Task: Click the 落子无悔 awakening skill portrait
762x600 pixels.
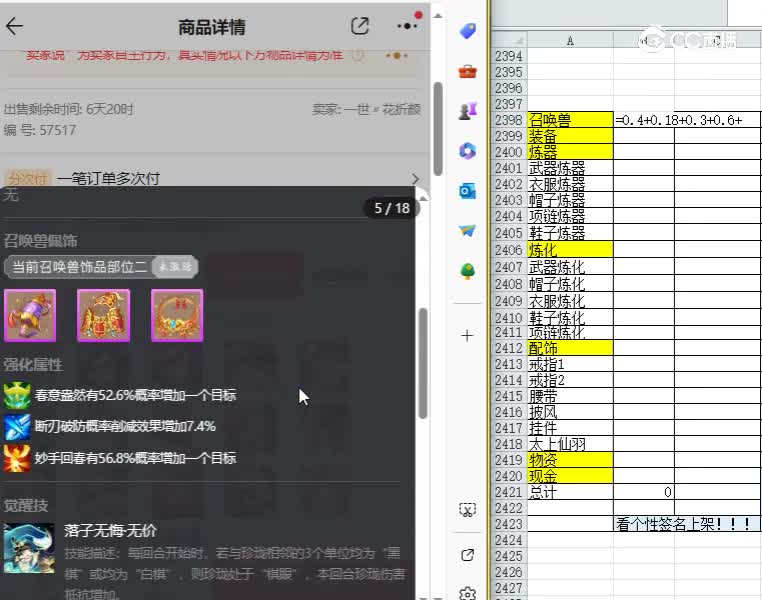Action: (x=29, y=548)
